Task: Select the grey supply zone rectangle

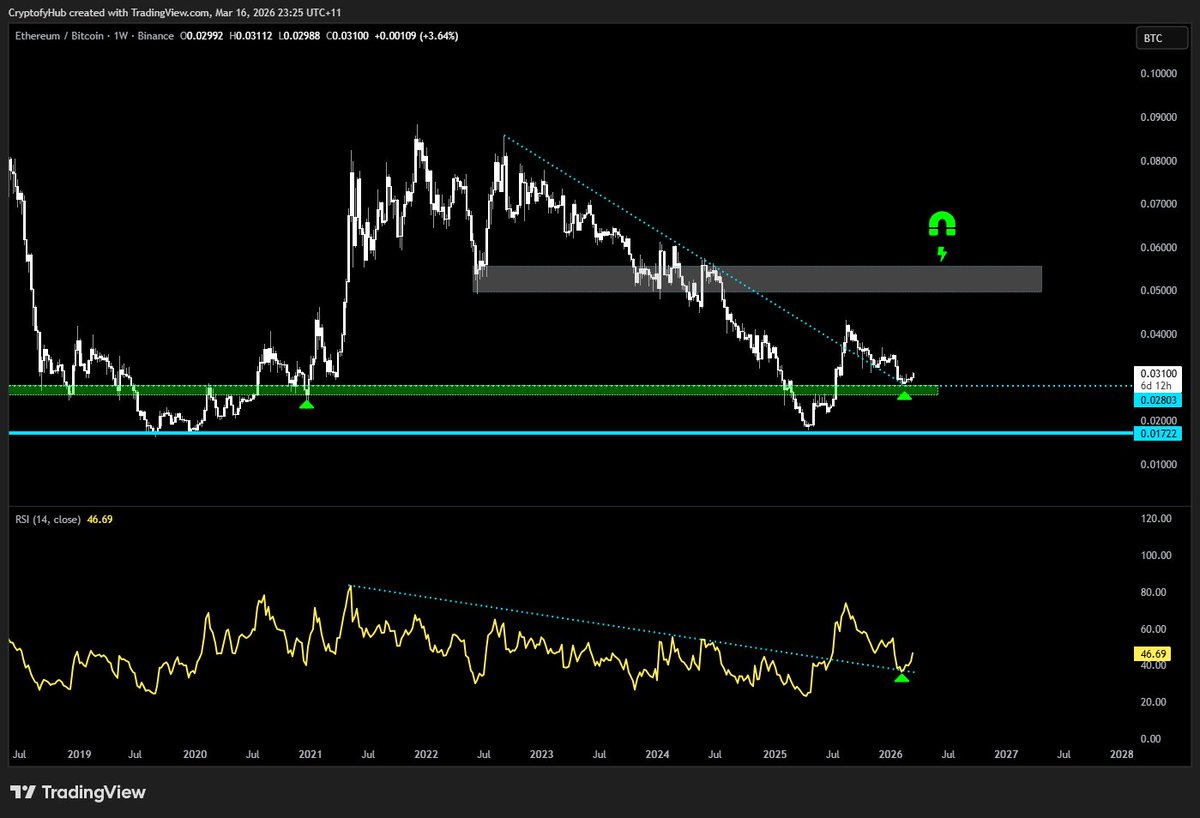Action: pyautogui.click(x=758, y=279)
